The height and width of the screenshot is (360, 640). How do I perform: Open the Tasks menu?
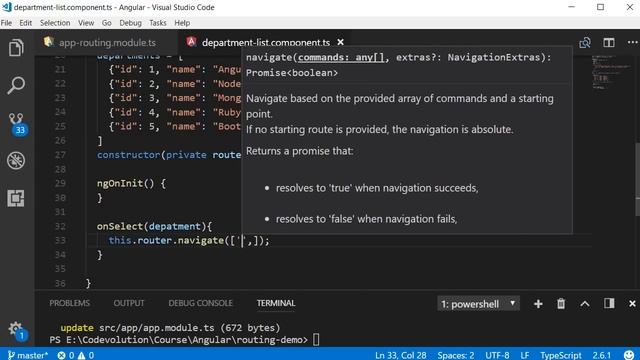click(x=158, y=23)
